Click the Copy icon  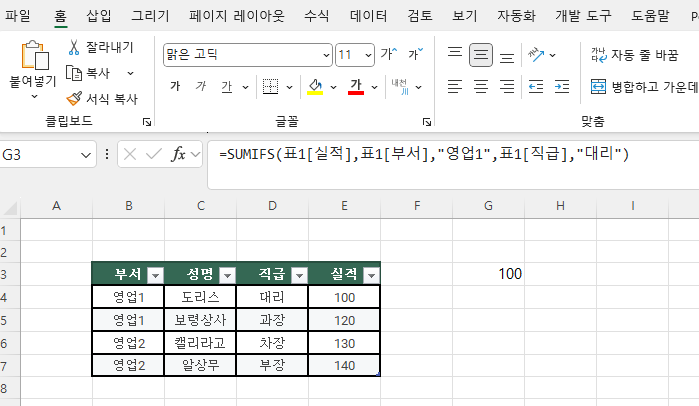(74, 73)
